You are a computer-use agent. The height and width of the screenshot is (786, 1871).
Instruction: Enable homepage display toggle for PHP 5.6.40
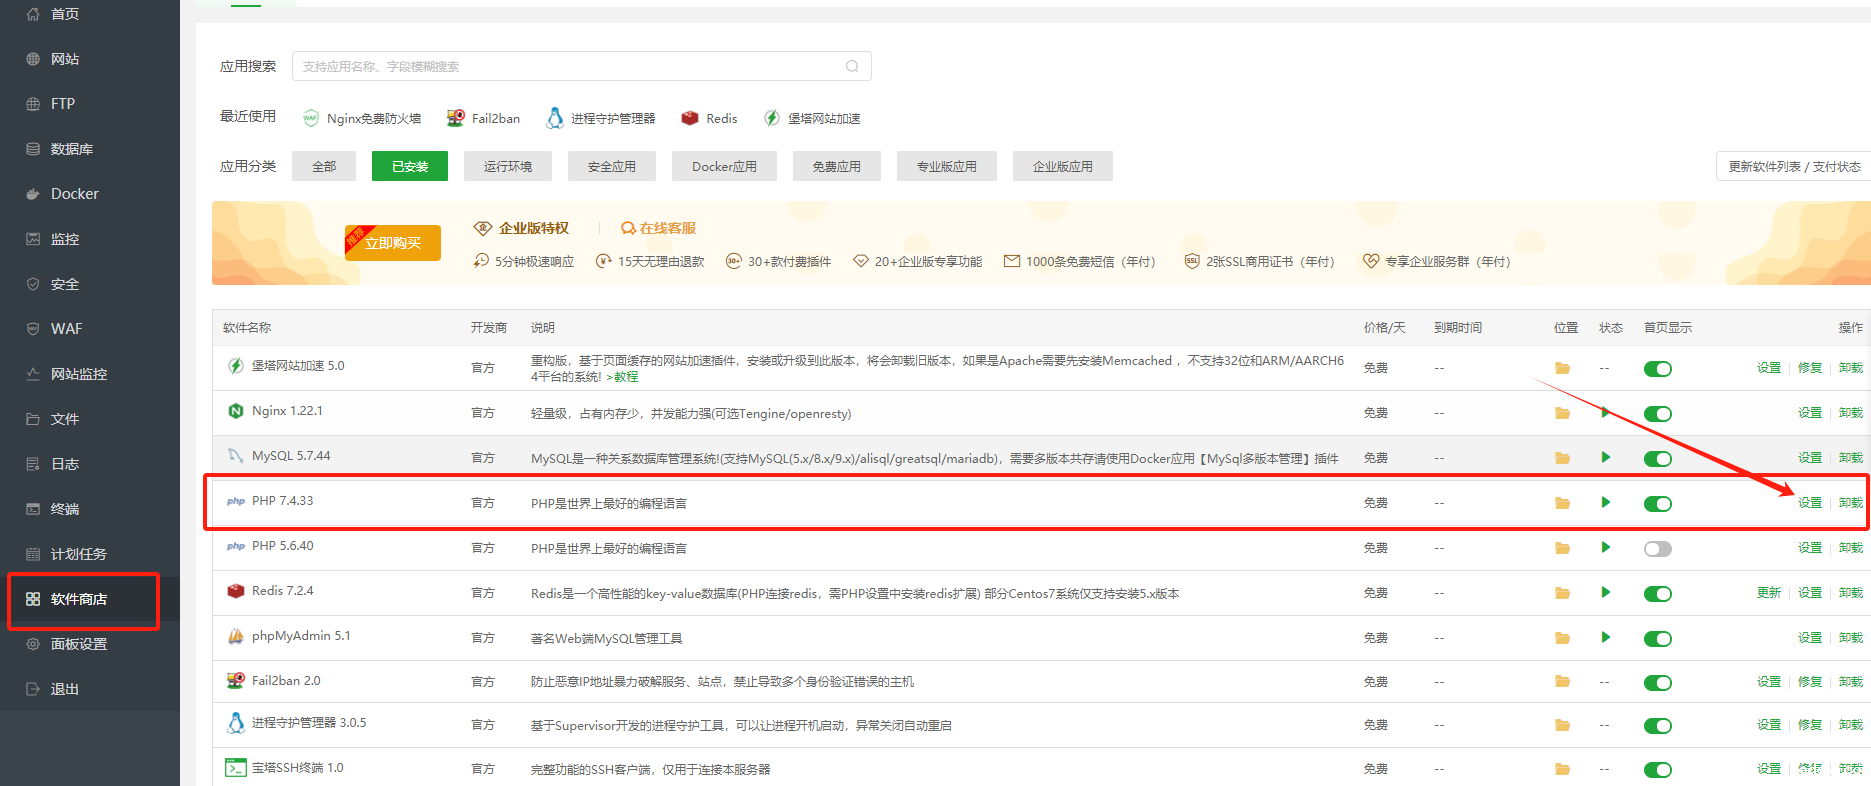tap(1657, 549)
